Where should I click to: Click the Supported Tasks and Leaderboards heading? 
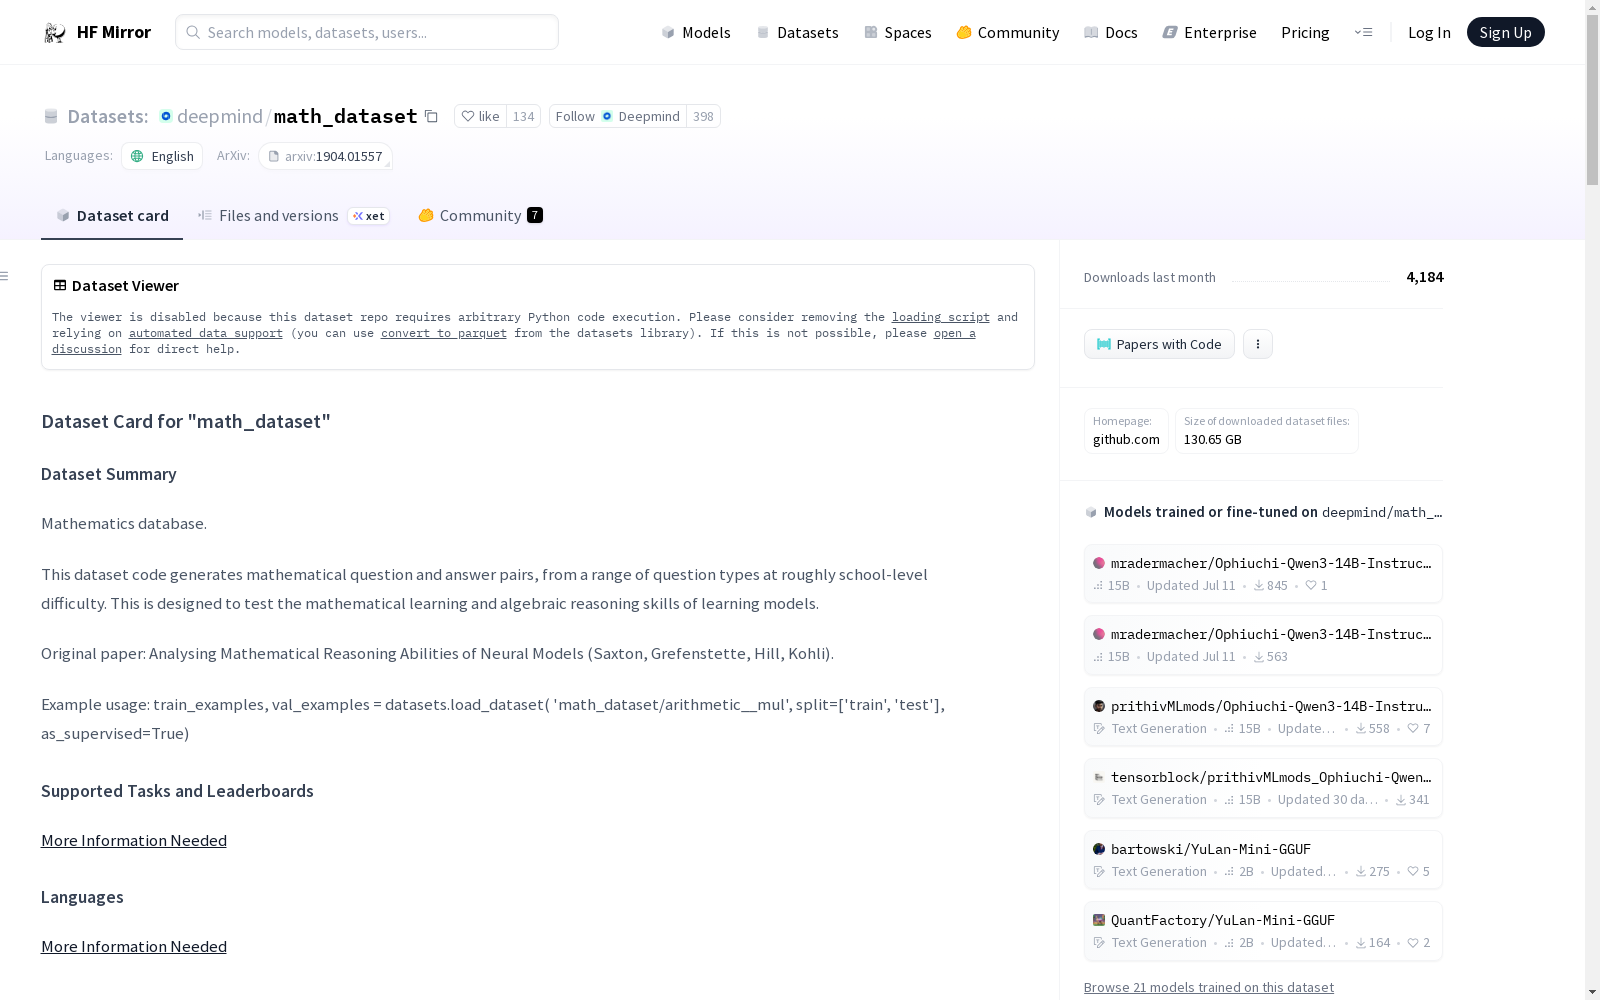click(x=177, y=791)
